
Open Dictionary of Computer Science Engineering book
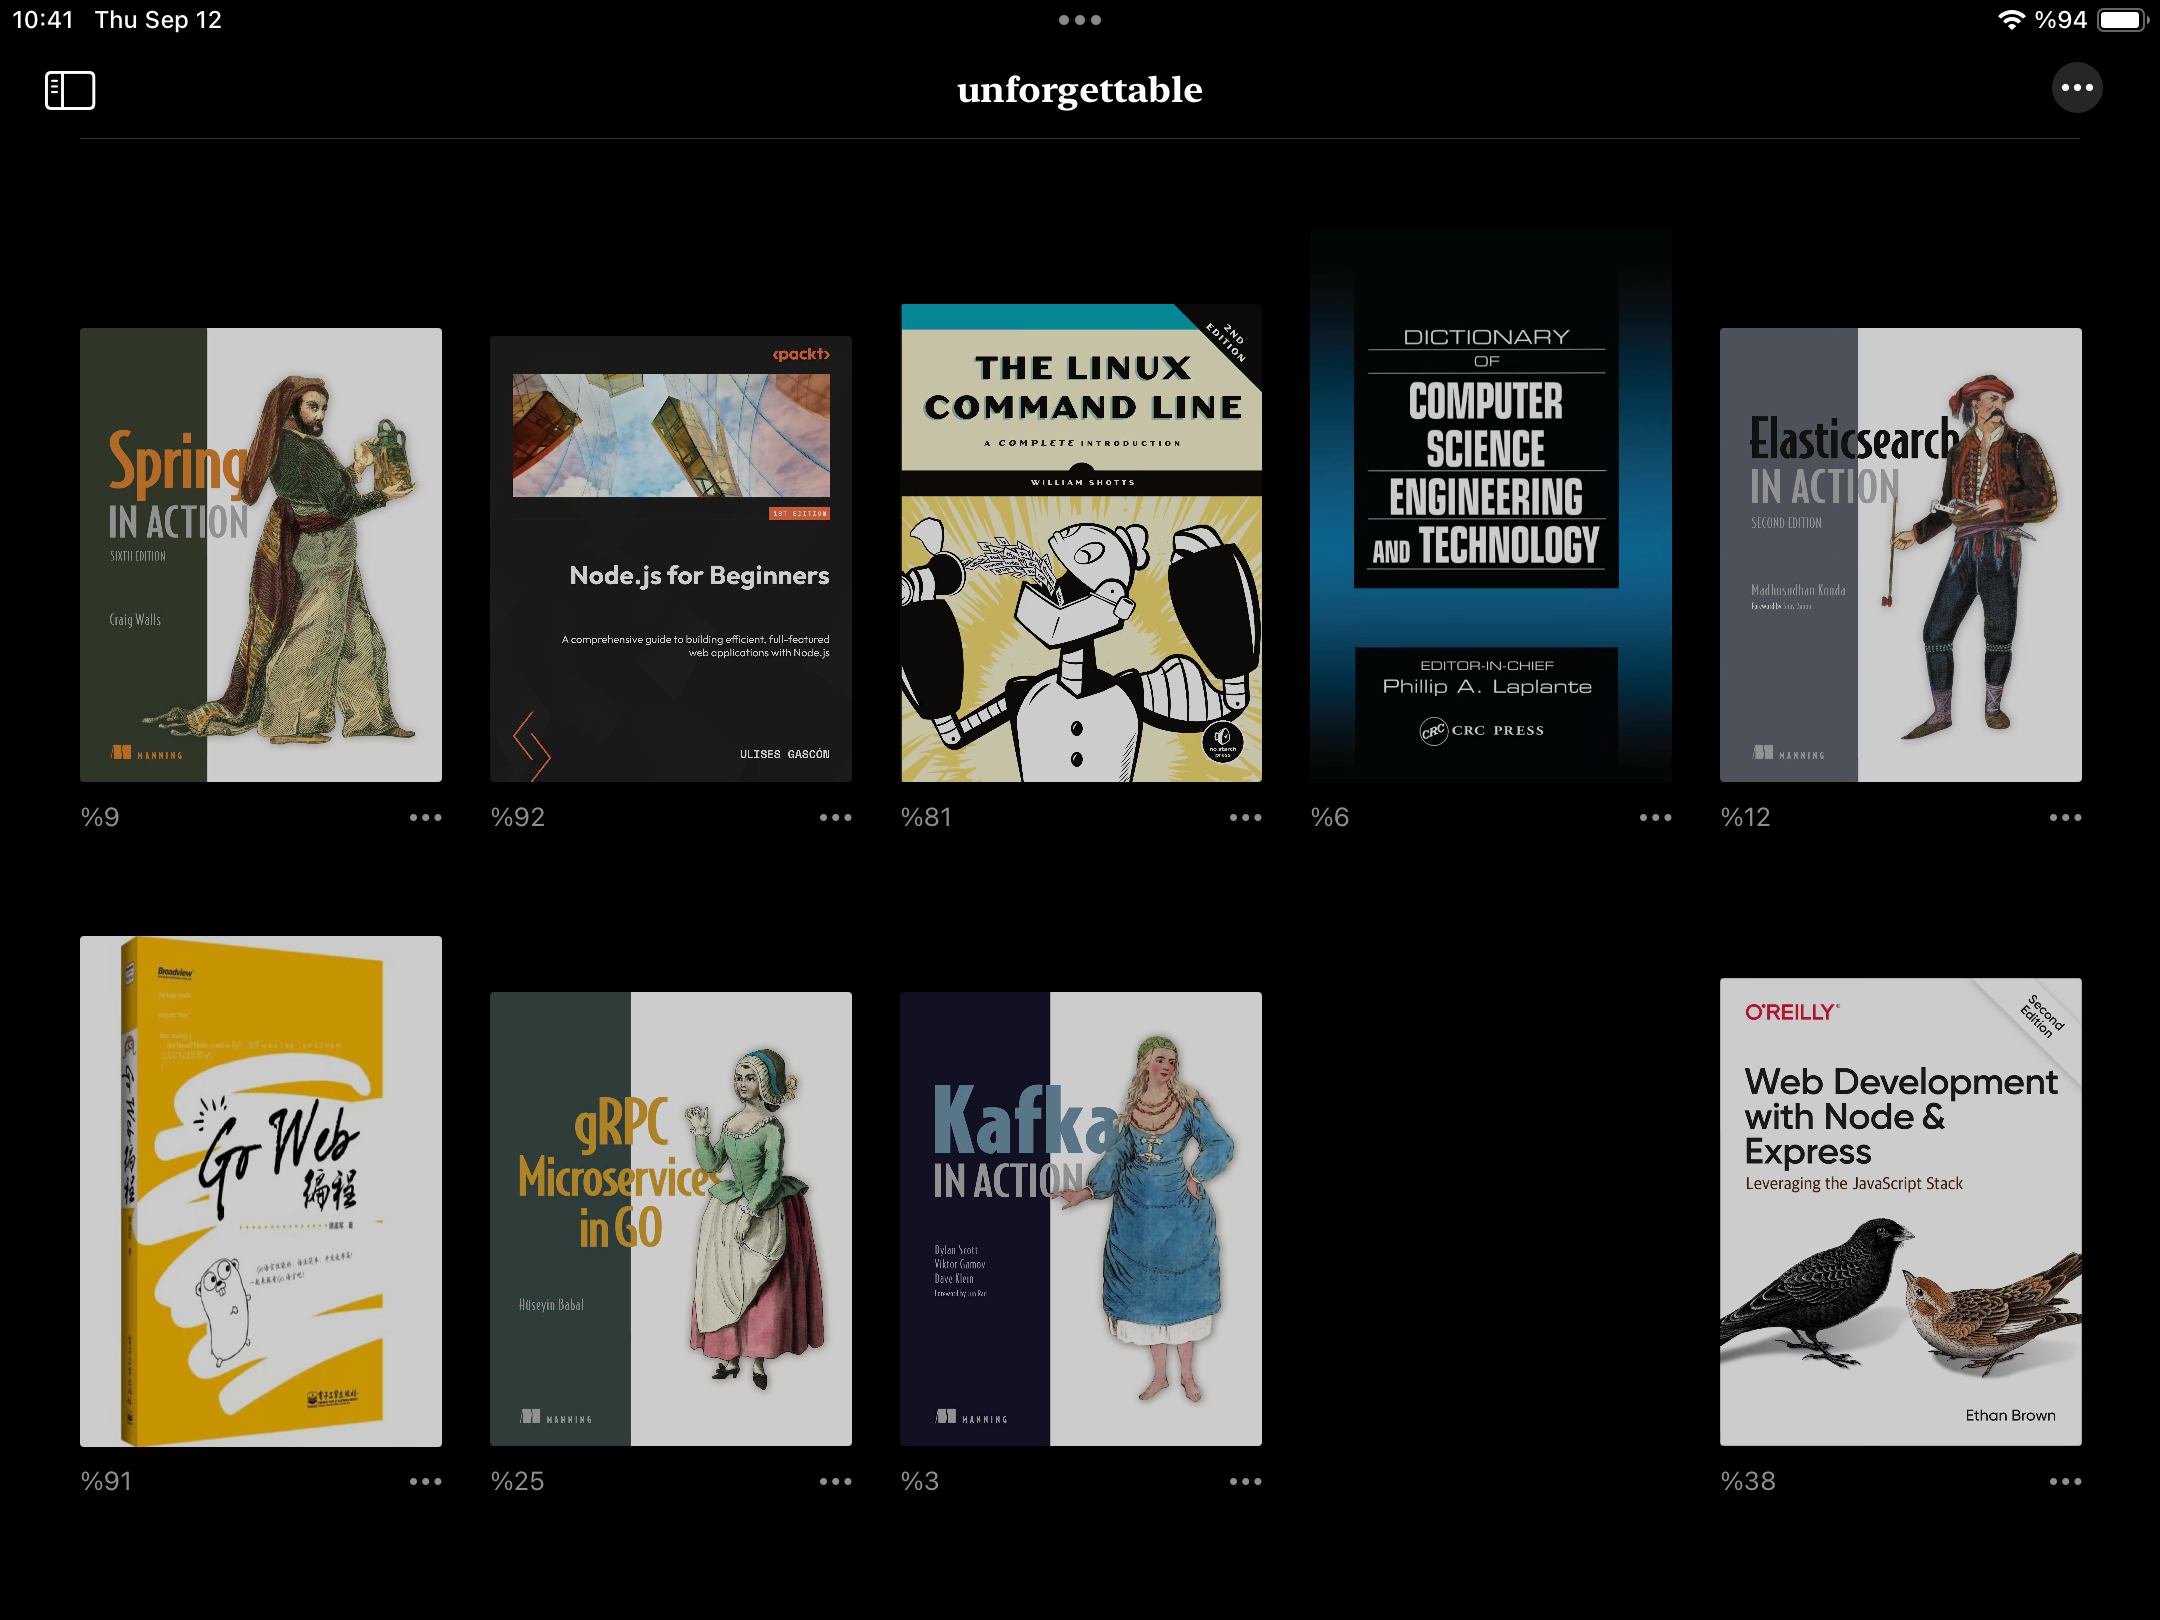coord(1491,505)
